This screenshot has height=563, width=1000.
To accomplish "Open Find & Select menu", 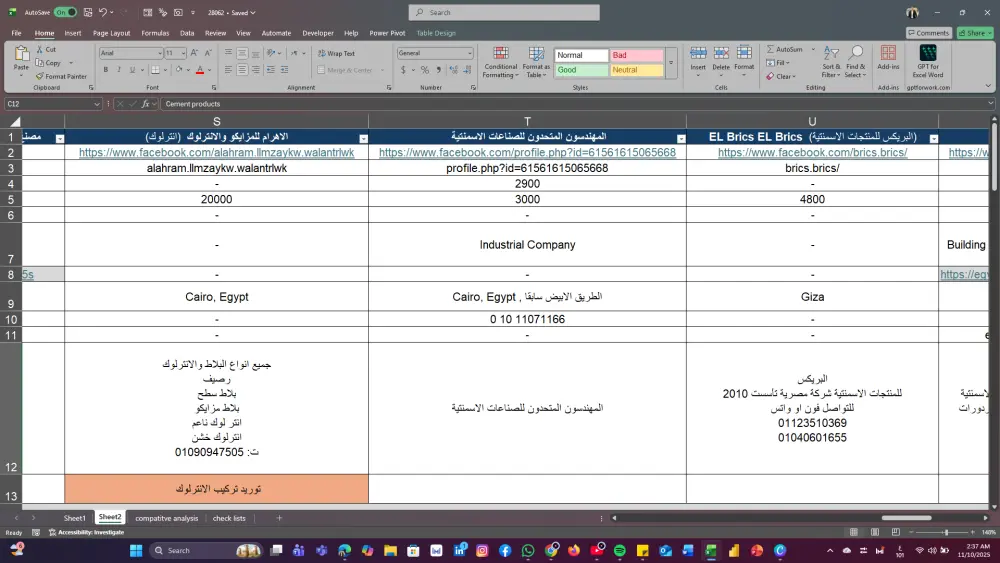I will (x=855, y=62).
